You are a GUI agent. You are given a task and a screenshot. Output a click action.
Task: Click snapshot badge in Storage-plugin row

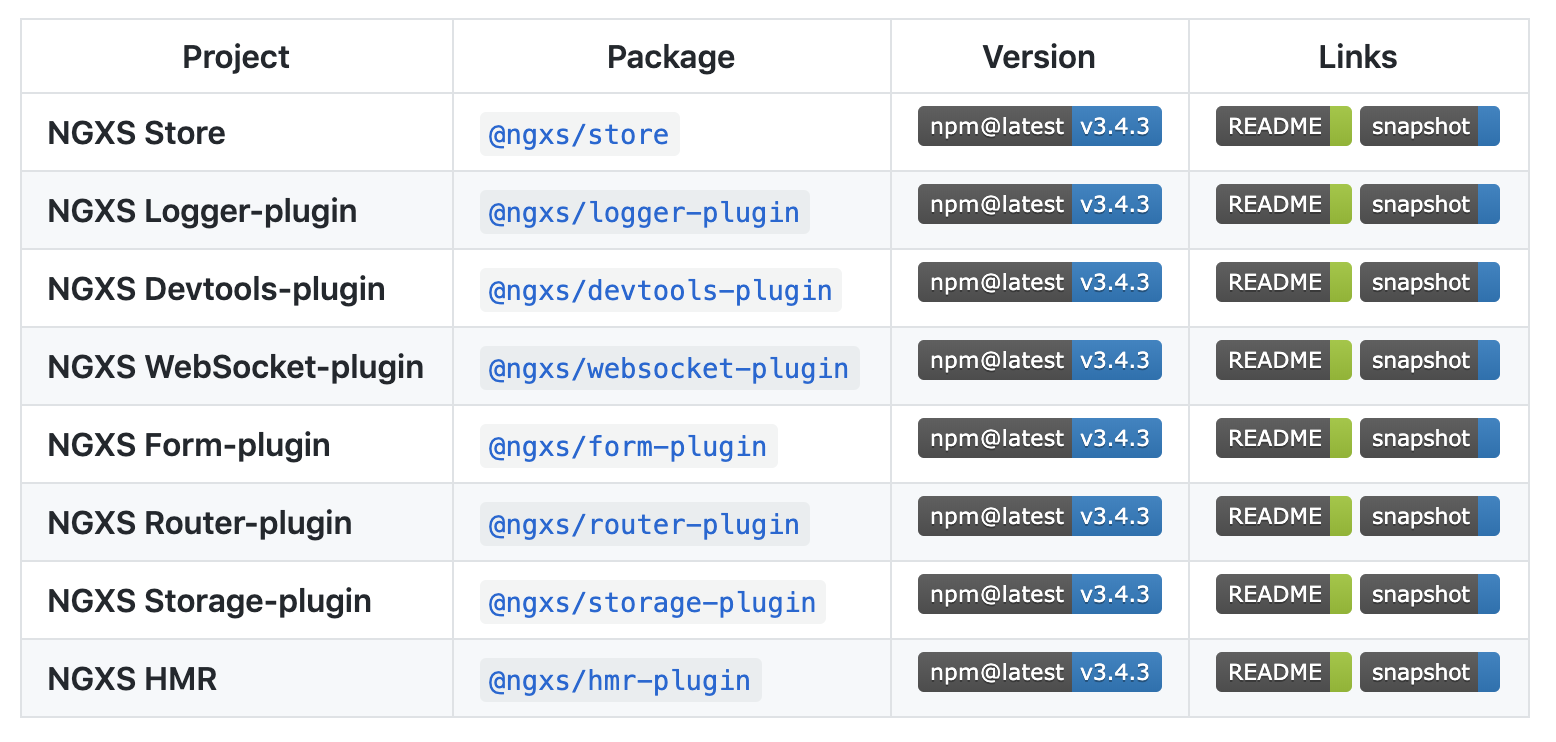[x=1429, y=595]
